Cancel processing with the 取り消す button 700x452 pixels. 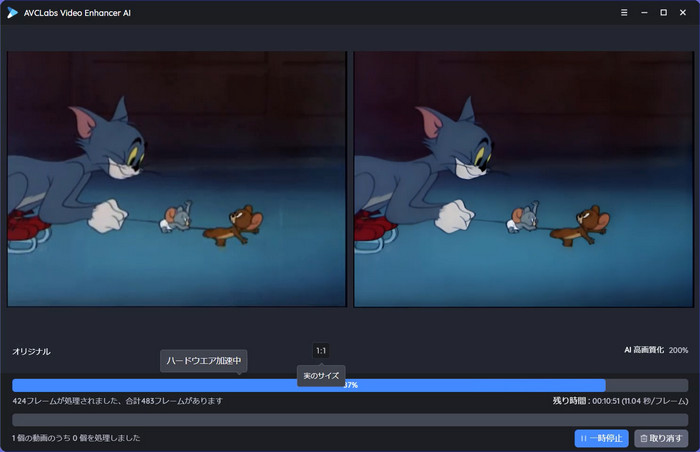[661, 439]
